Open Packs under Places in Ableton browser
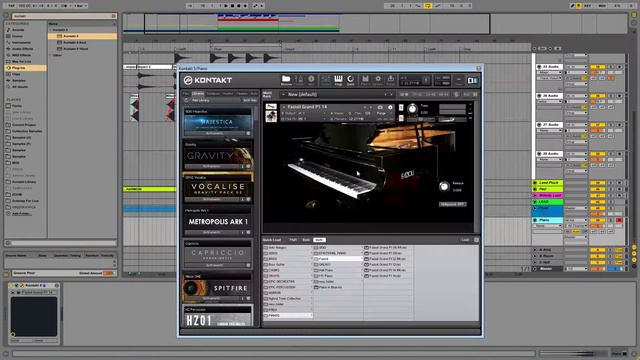 (x=16, y=106)
